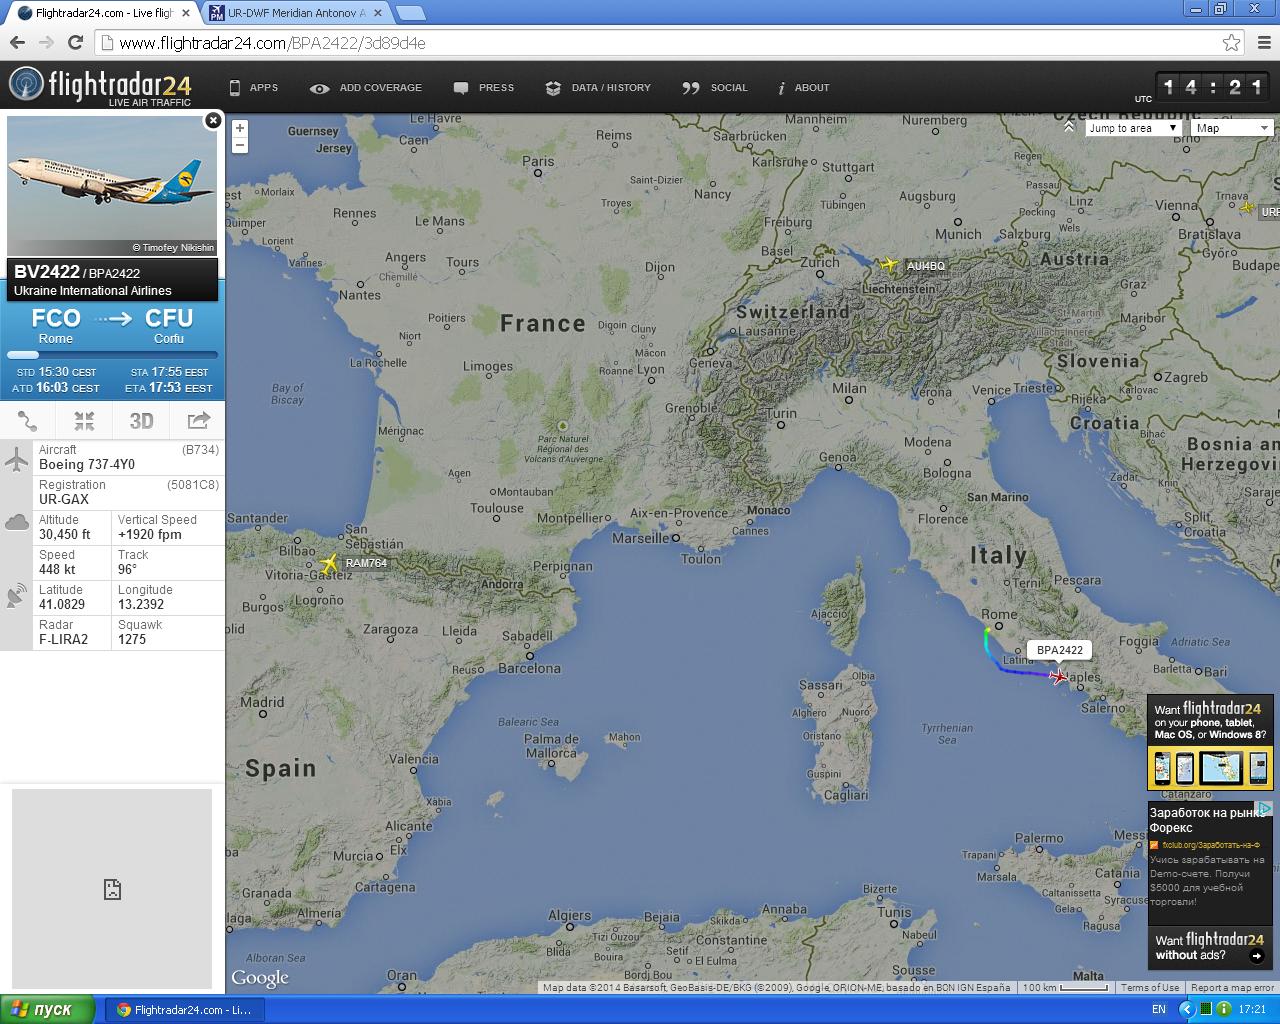
Task: Click radar value F-LIRA2
Action: click(x=64, y=640)
